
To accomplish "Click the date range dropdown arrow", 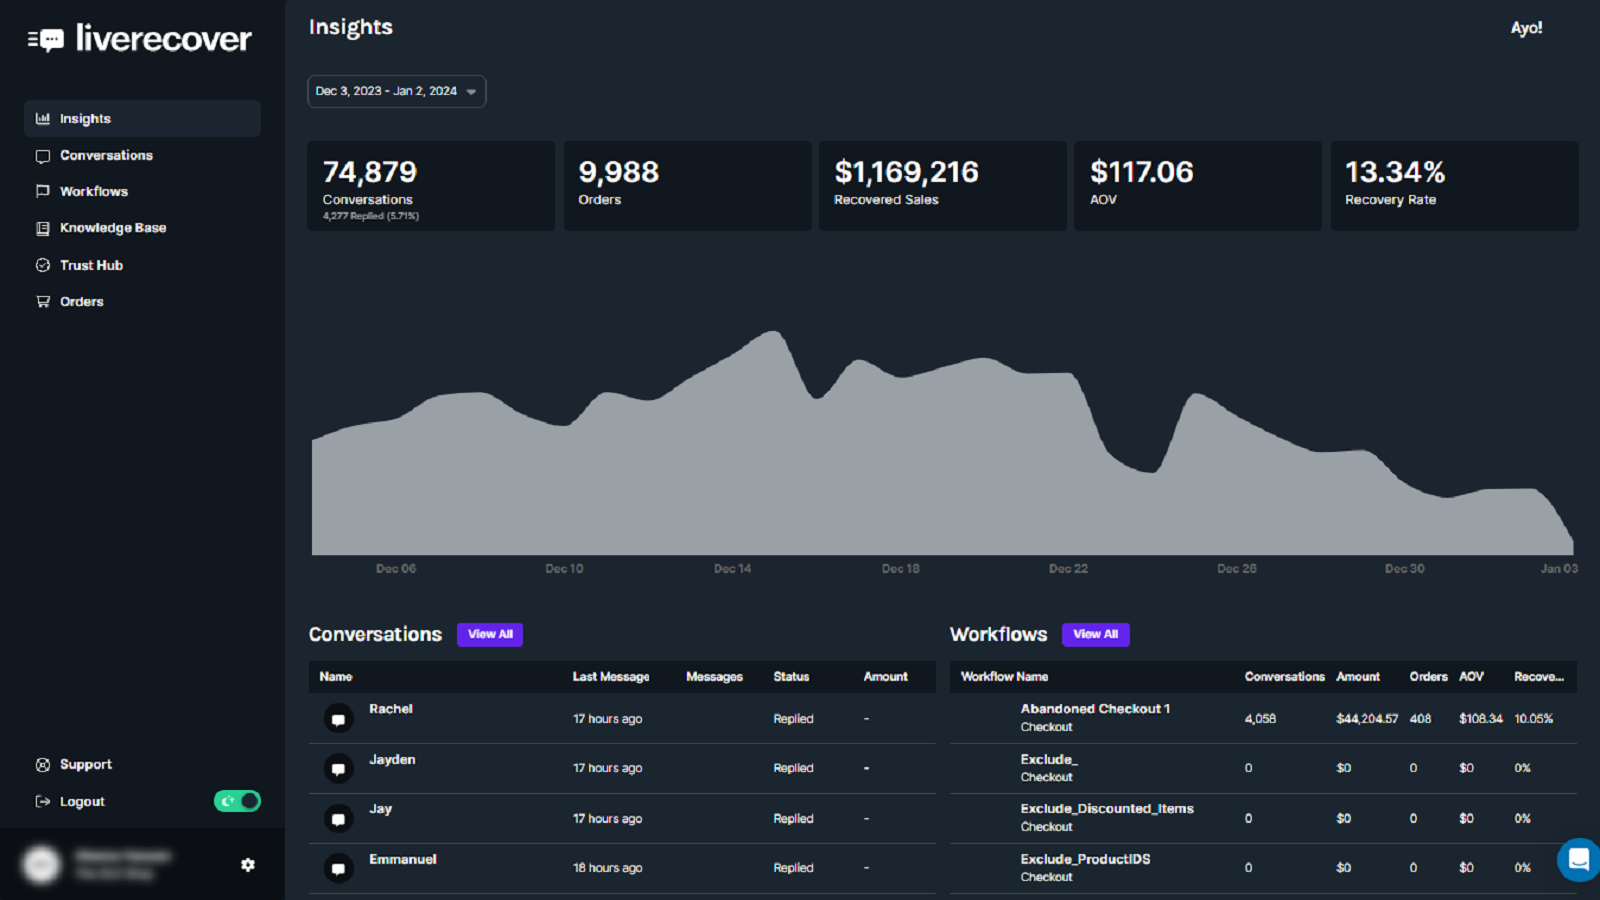I will (x=471, y=92).
